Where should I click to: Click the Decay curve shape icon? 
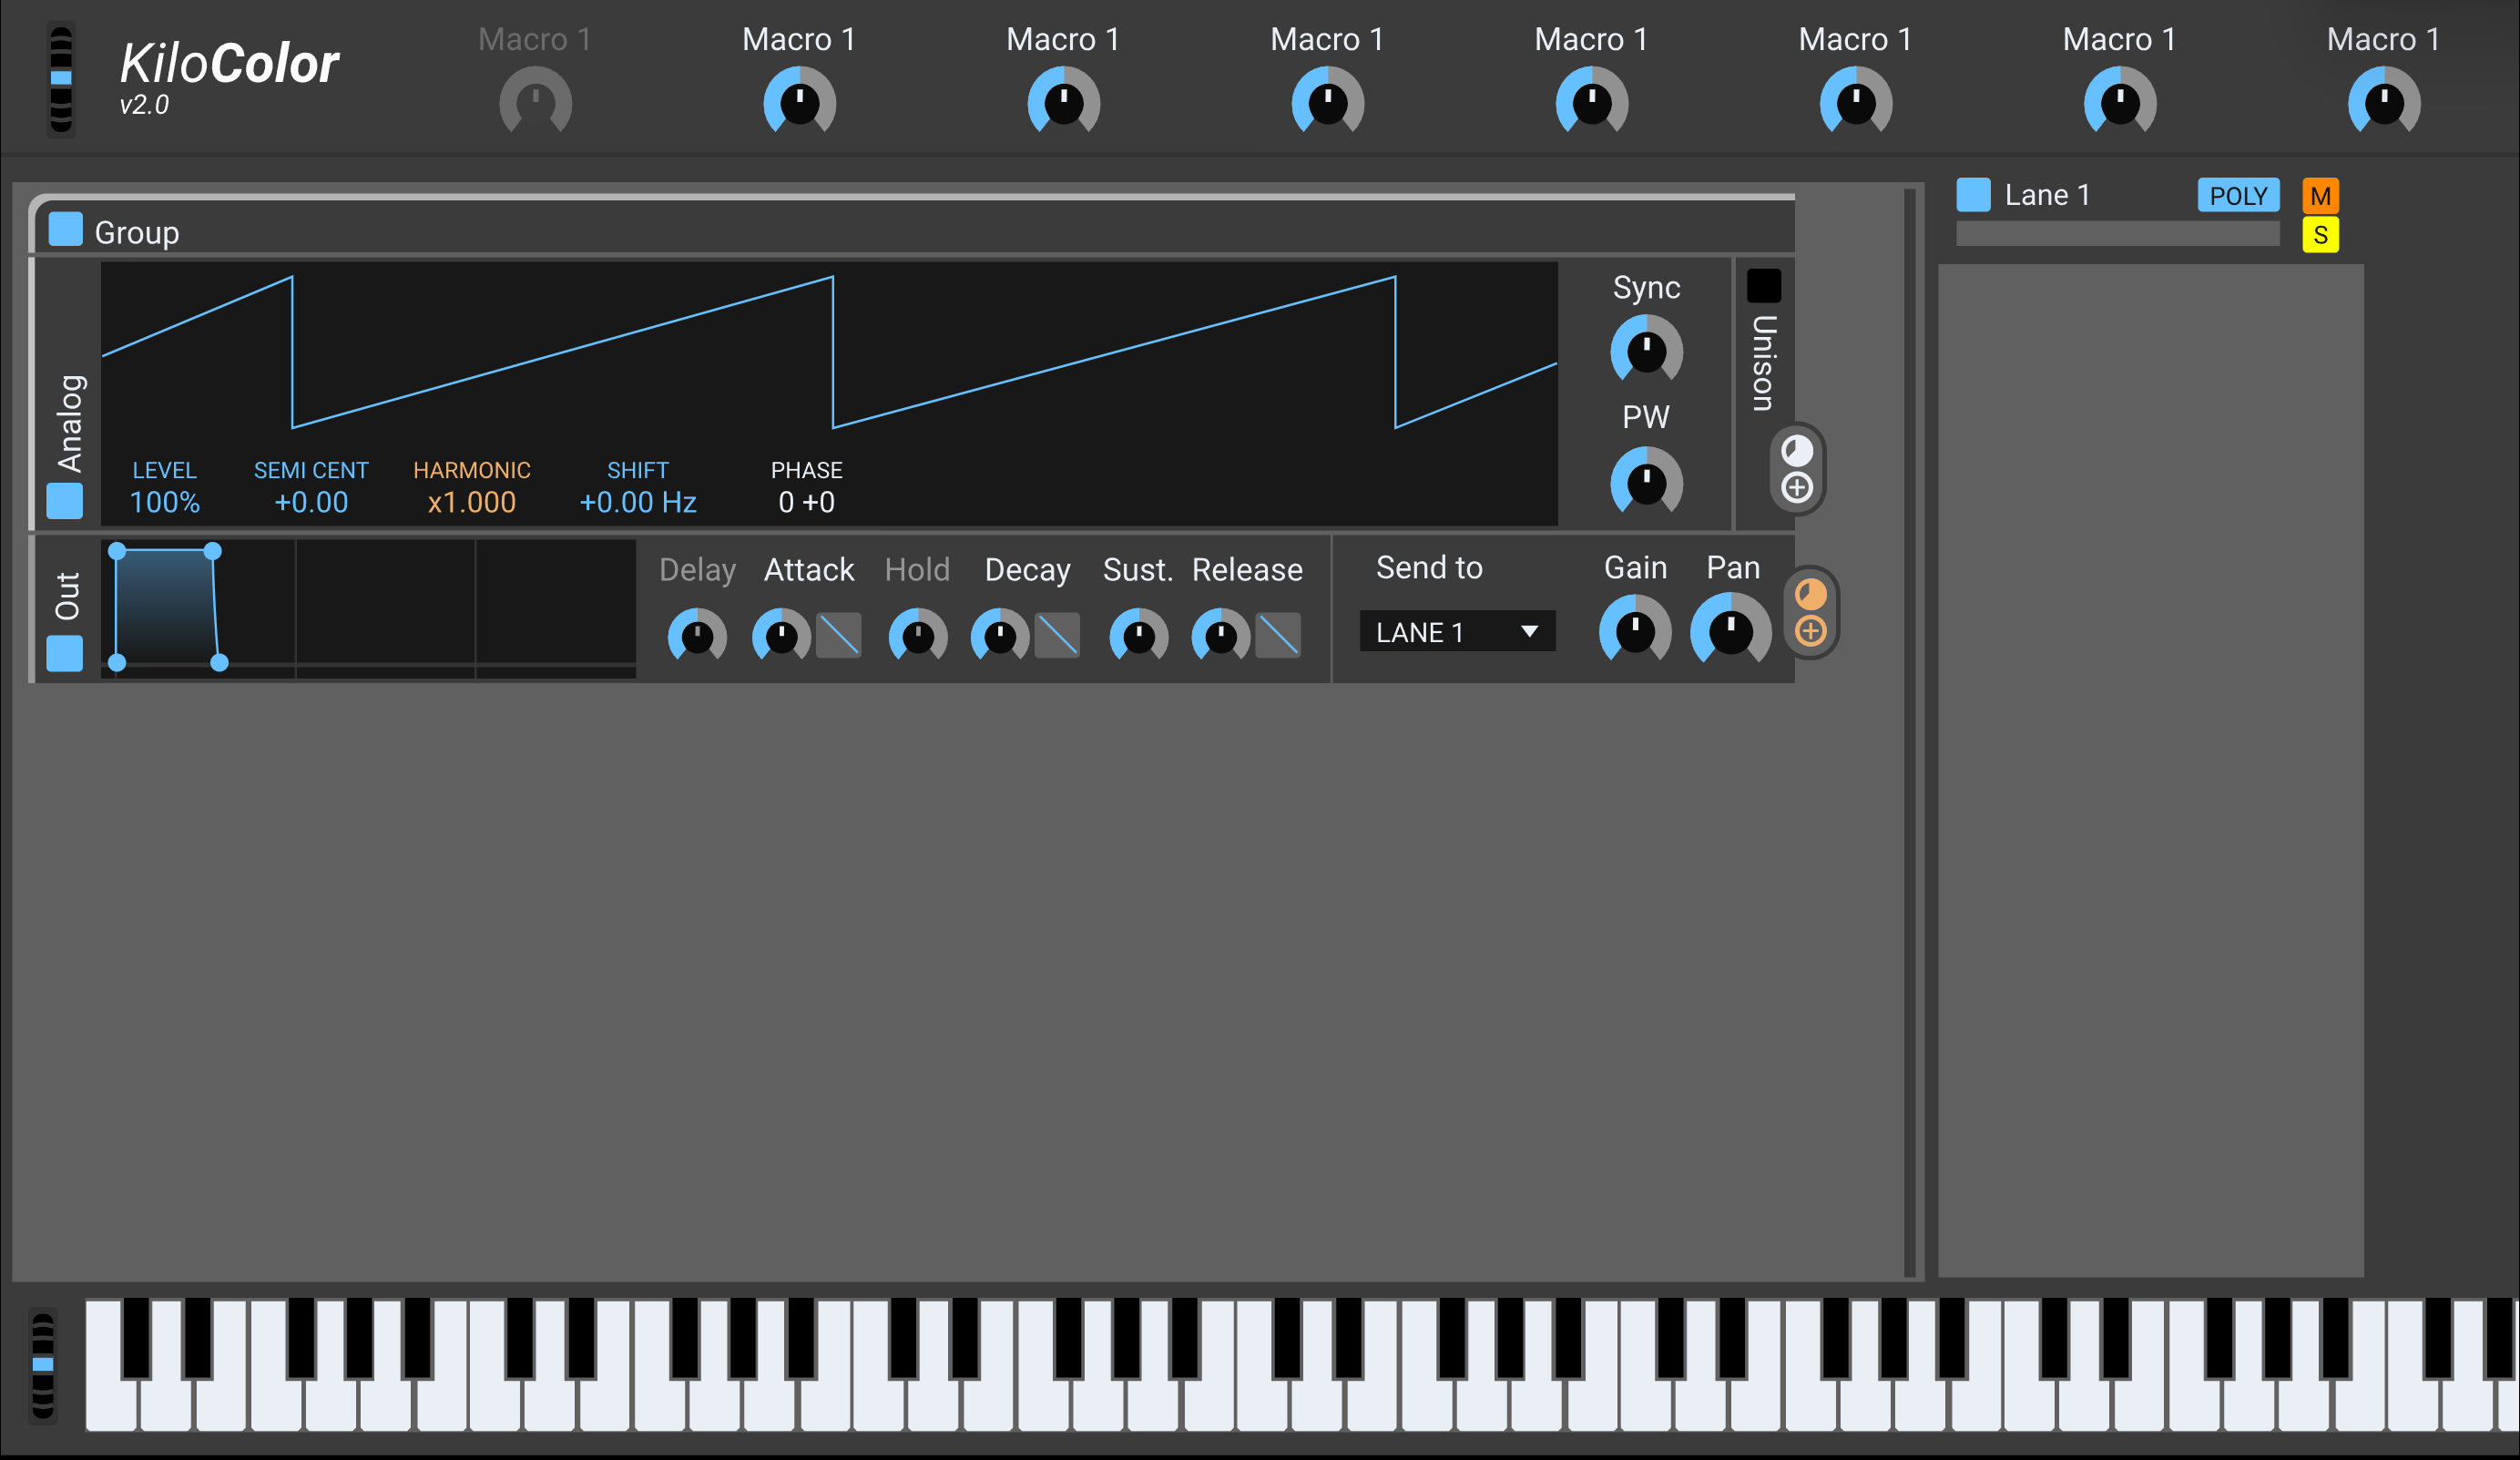coord(1057,635)
